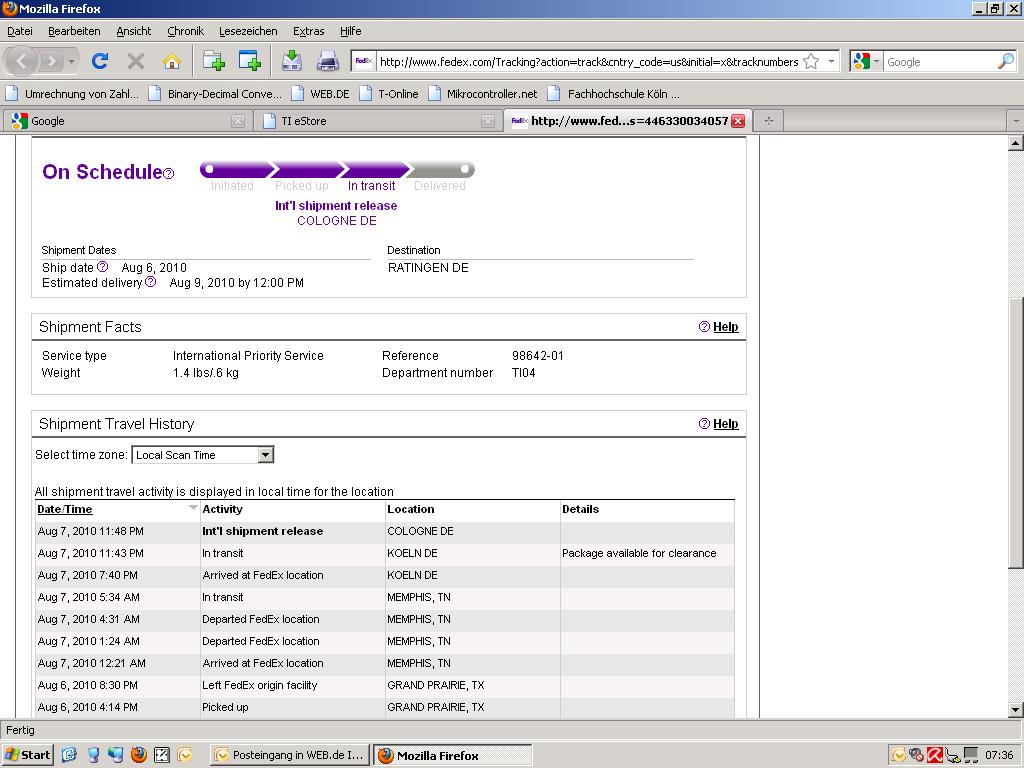This screenshot has width=1024, height=768.
Task: Open the Mikrocontroller.net bookmark
Action: point(483,93)
